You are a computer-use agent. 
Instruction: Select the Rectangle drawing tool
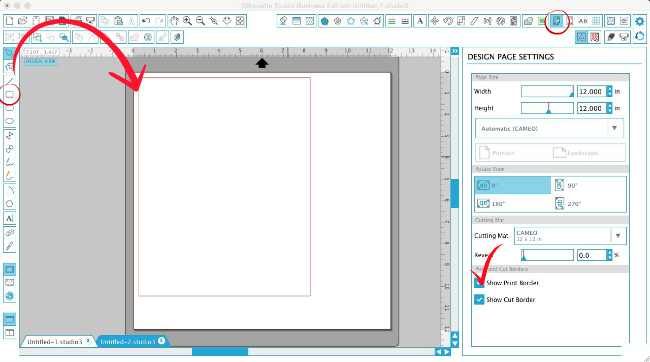10,94
